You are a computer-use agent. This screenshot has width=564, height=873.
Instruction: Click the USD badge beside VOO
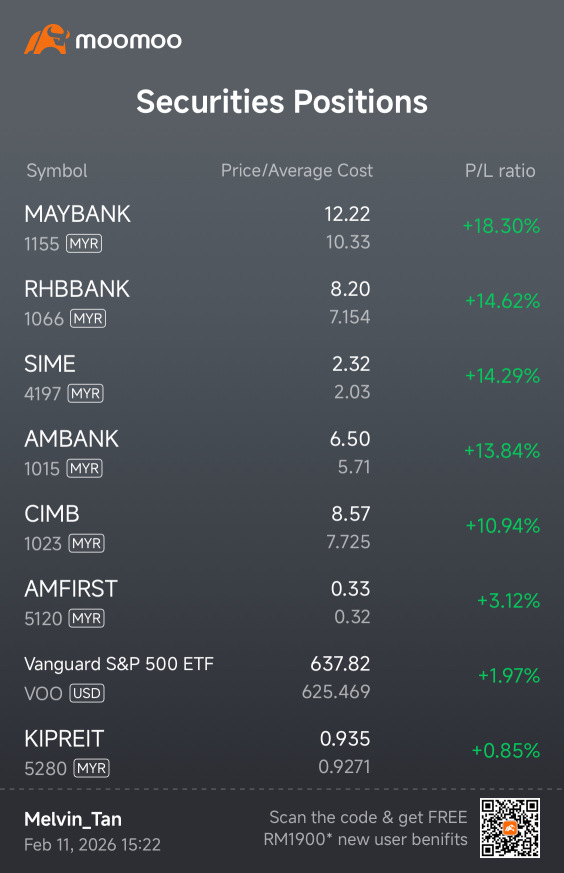click(87, 693)
